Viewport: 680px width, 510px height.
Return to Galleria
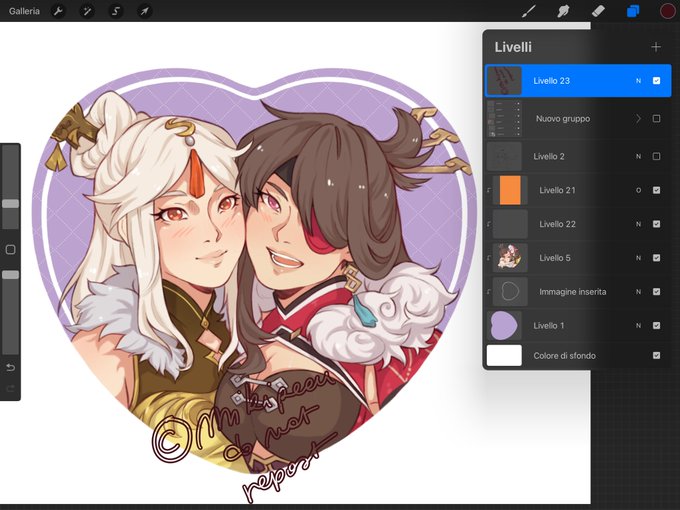click(24, 11)
